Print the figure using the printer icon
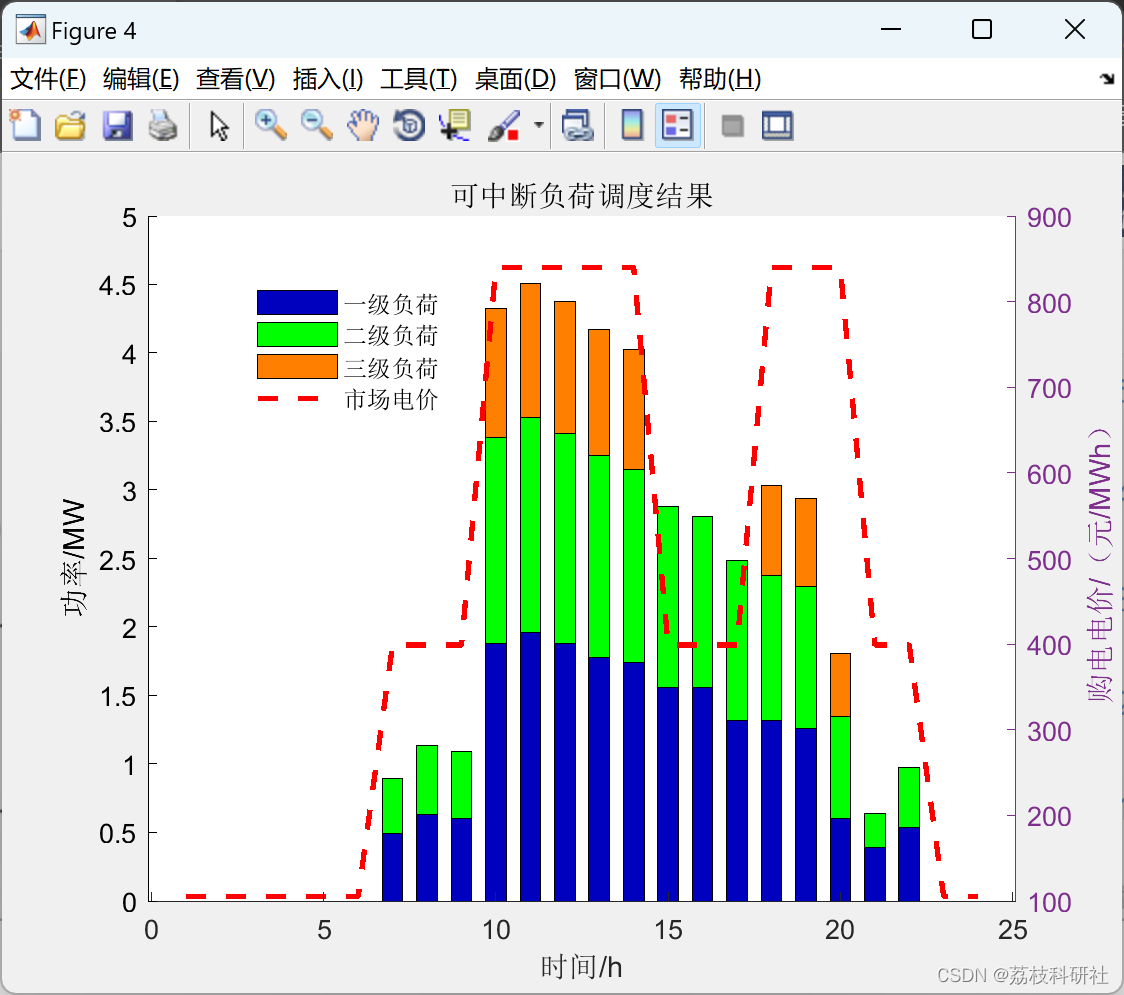The width and height of the screenshot is (1124, 995). click(163, 125)
